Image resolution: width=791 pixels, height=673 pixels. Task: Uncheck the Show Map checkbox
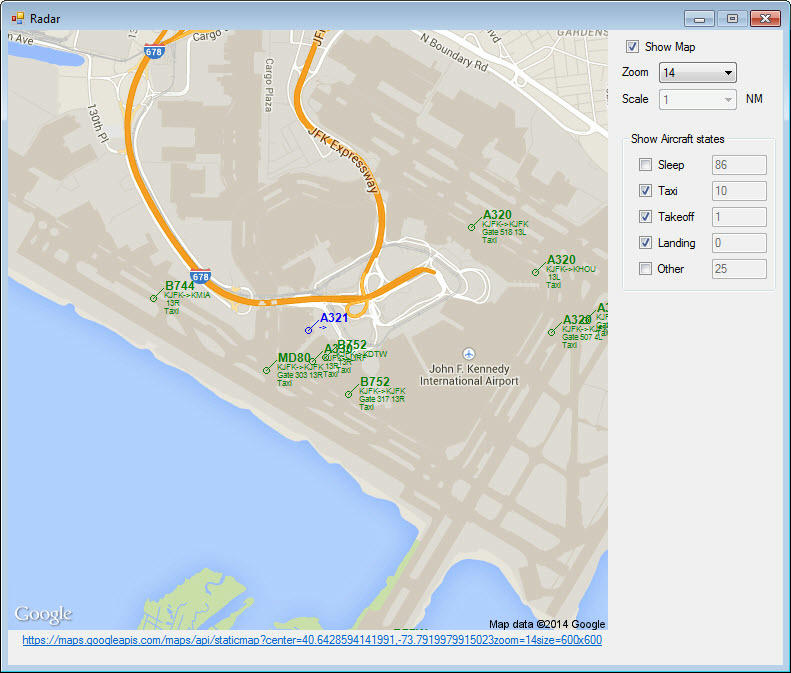click(x=632, y=47)
